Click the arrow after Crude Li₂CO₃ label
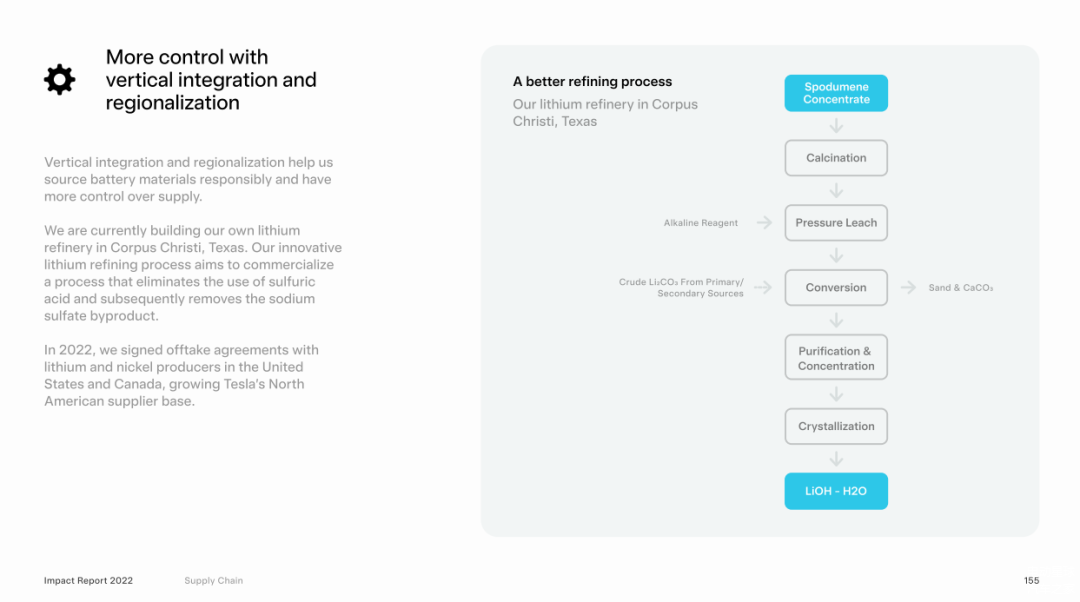The height and width of the screenshot is (602, 1080). (763, 288)
